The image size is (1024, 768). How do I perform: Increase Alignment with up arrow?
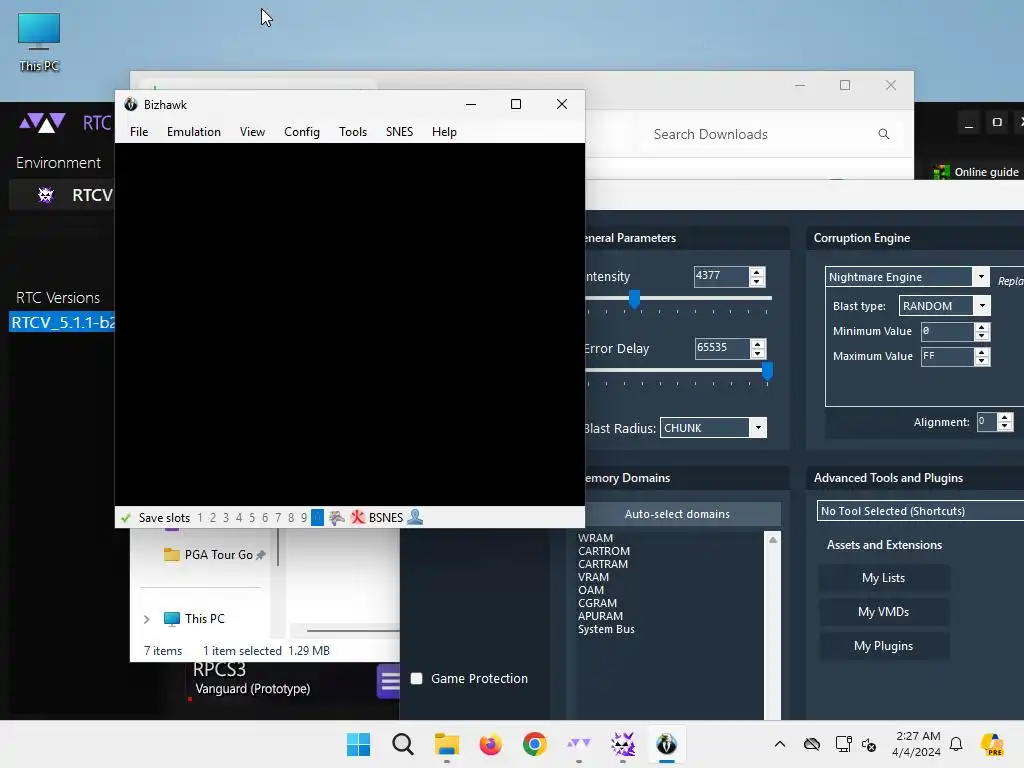[1005, 417]
